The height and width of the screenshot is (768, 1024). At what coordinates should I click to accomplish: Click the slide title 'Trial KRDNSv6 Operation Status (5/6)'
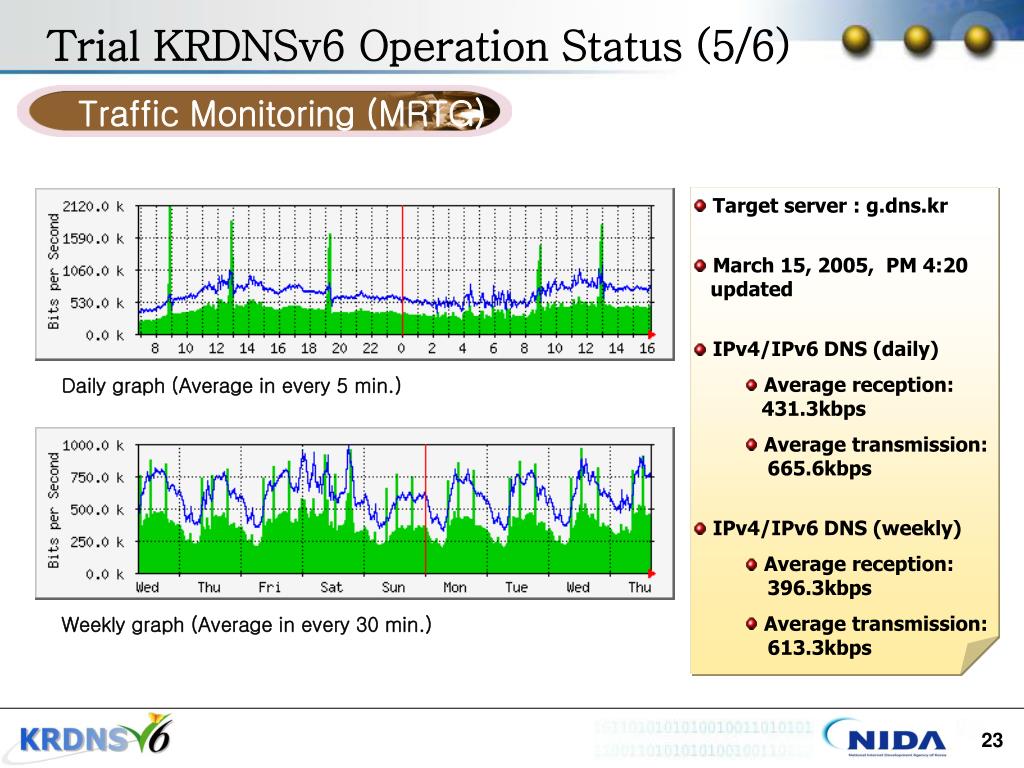click(x=418, y=46)
